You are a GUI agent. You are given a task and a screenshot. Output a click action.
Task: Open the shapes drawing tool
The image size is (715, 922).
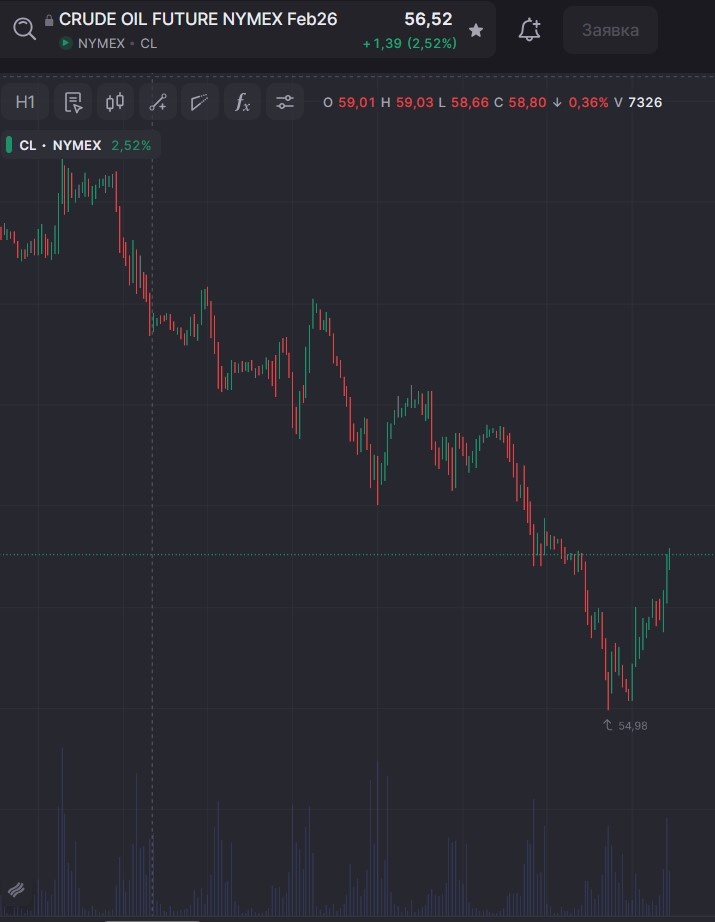[x=200, y=102]
